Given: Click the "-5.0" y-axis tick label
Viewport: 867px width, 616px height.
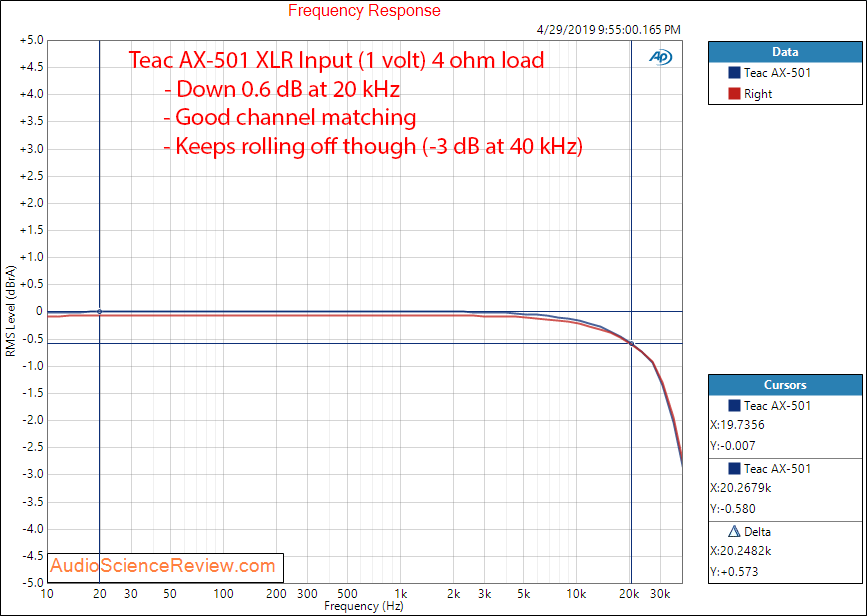Looking at the screenshot, I should coord(32,583).
